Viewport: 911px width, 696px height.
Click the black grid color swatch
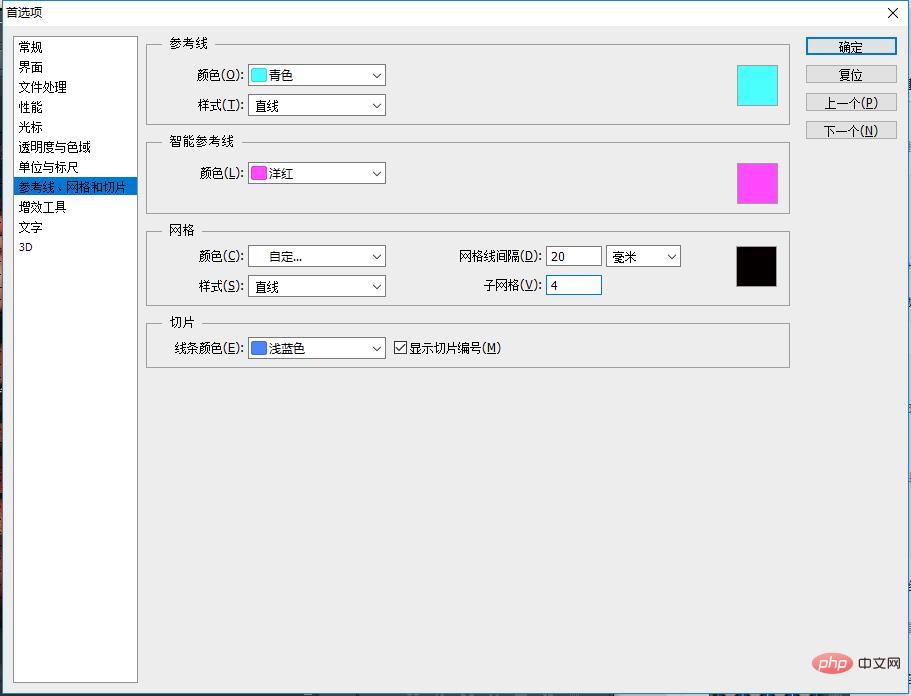point(756,266)
